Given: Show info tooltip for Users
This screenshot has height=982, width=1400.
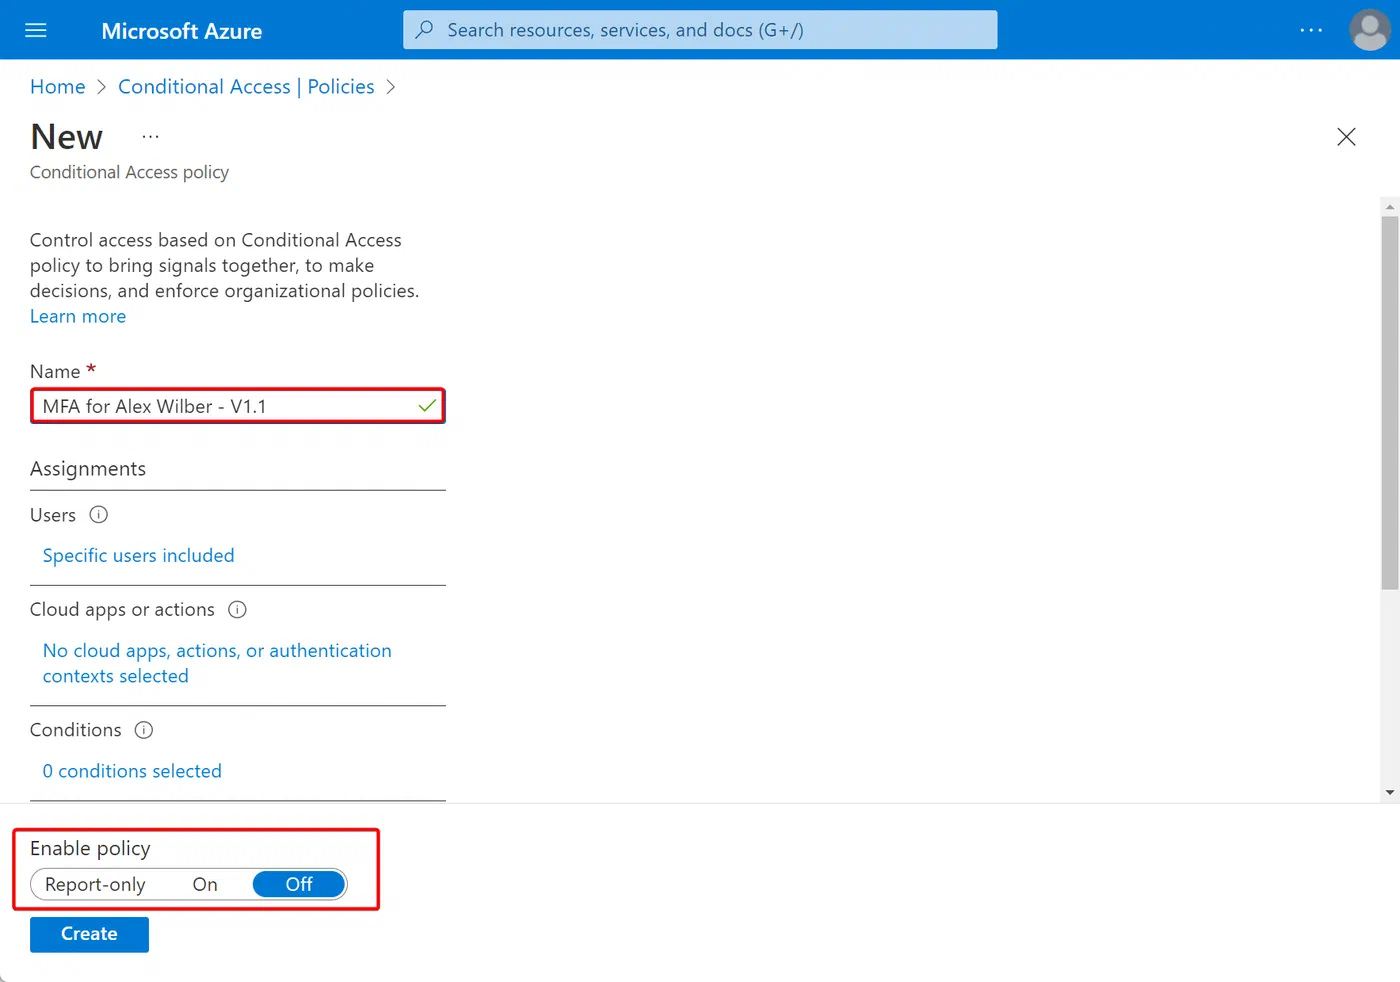Looking at the screenshot, I should (x=99, y=515).
